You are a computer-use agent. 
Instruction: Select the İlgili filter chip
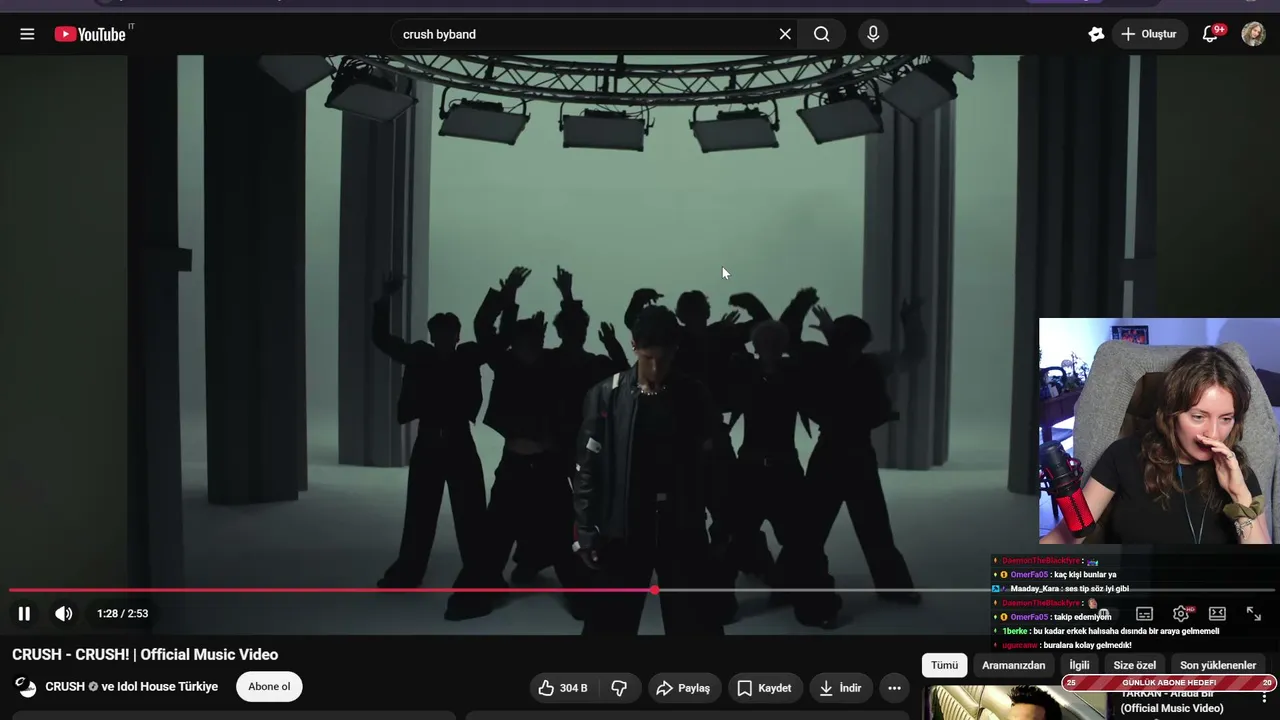click(x=1079, y=665)
